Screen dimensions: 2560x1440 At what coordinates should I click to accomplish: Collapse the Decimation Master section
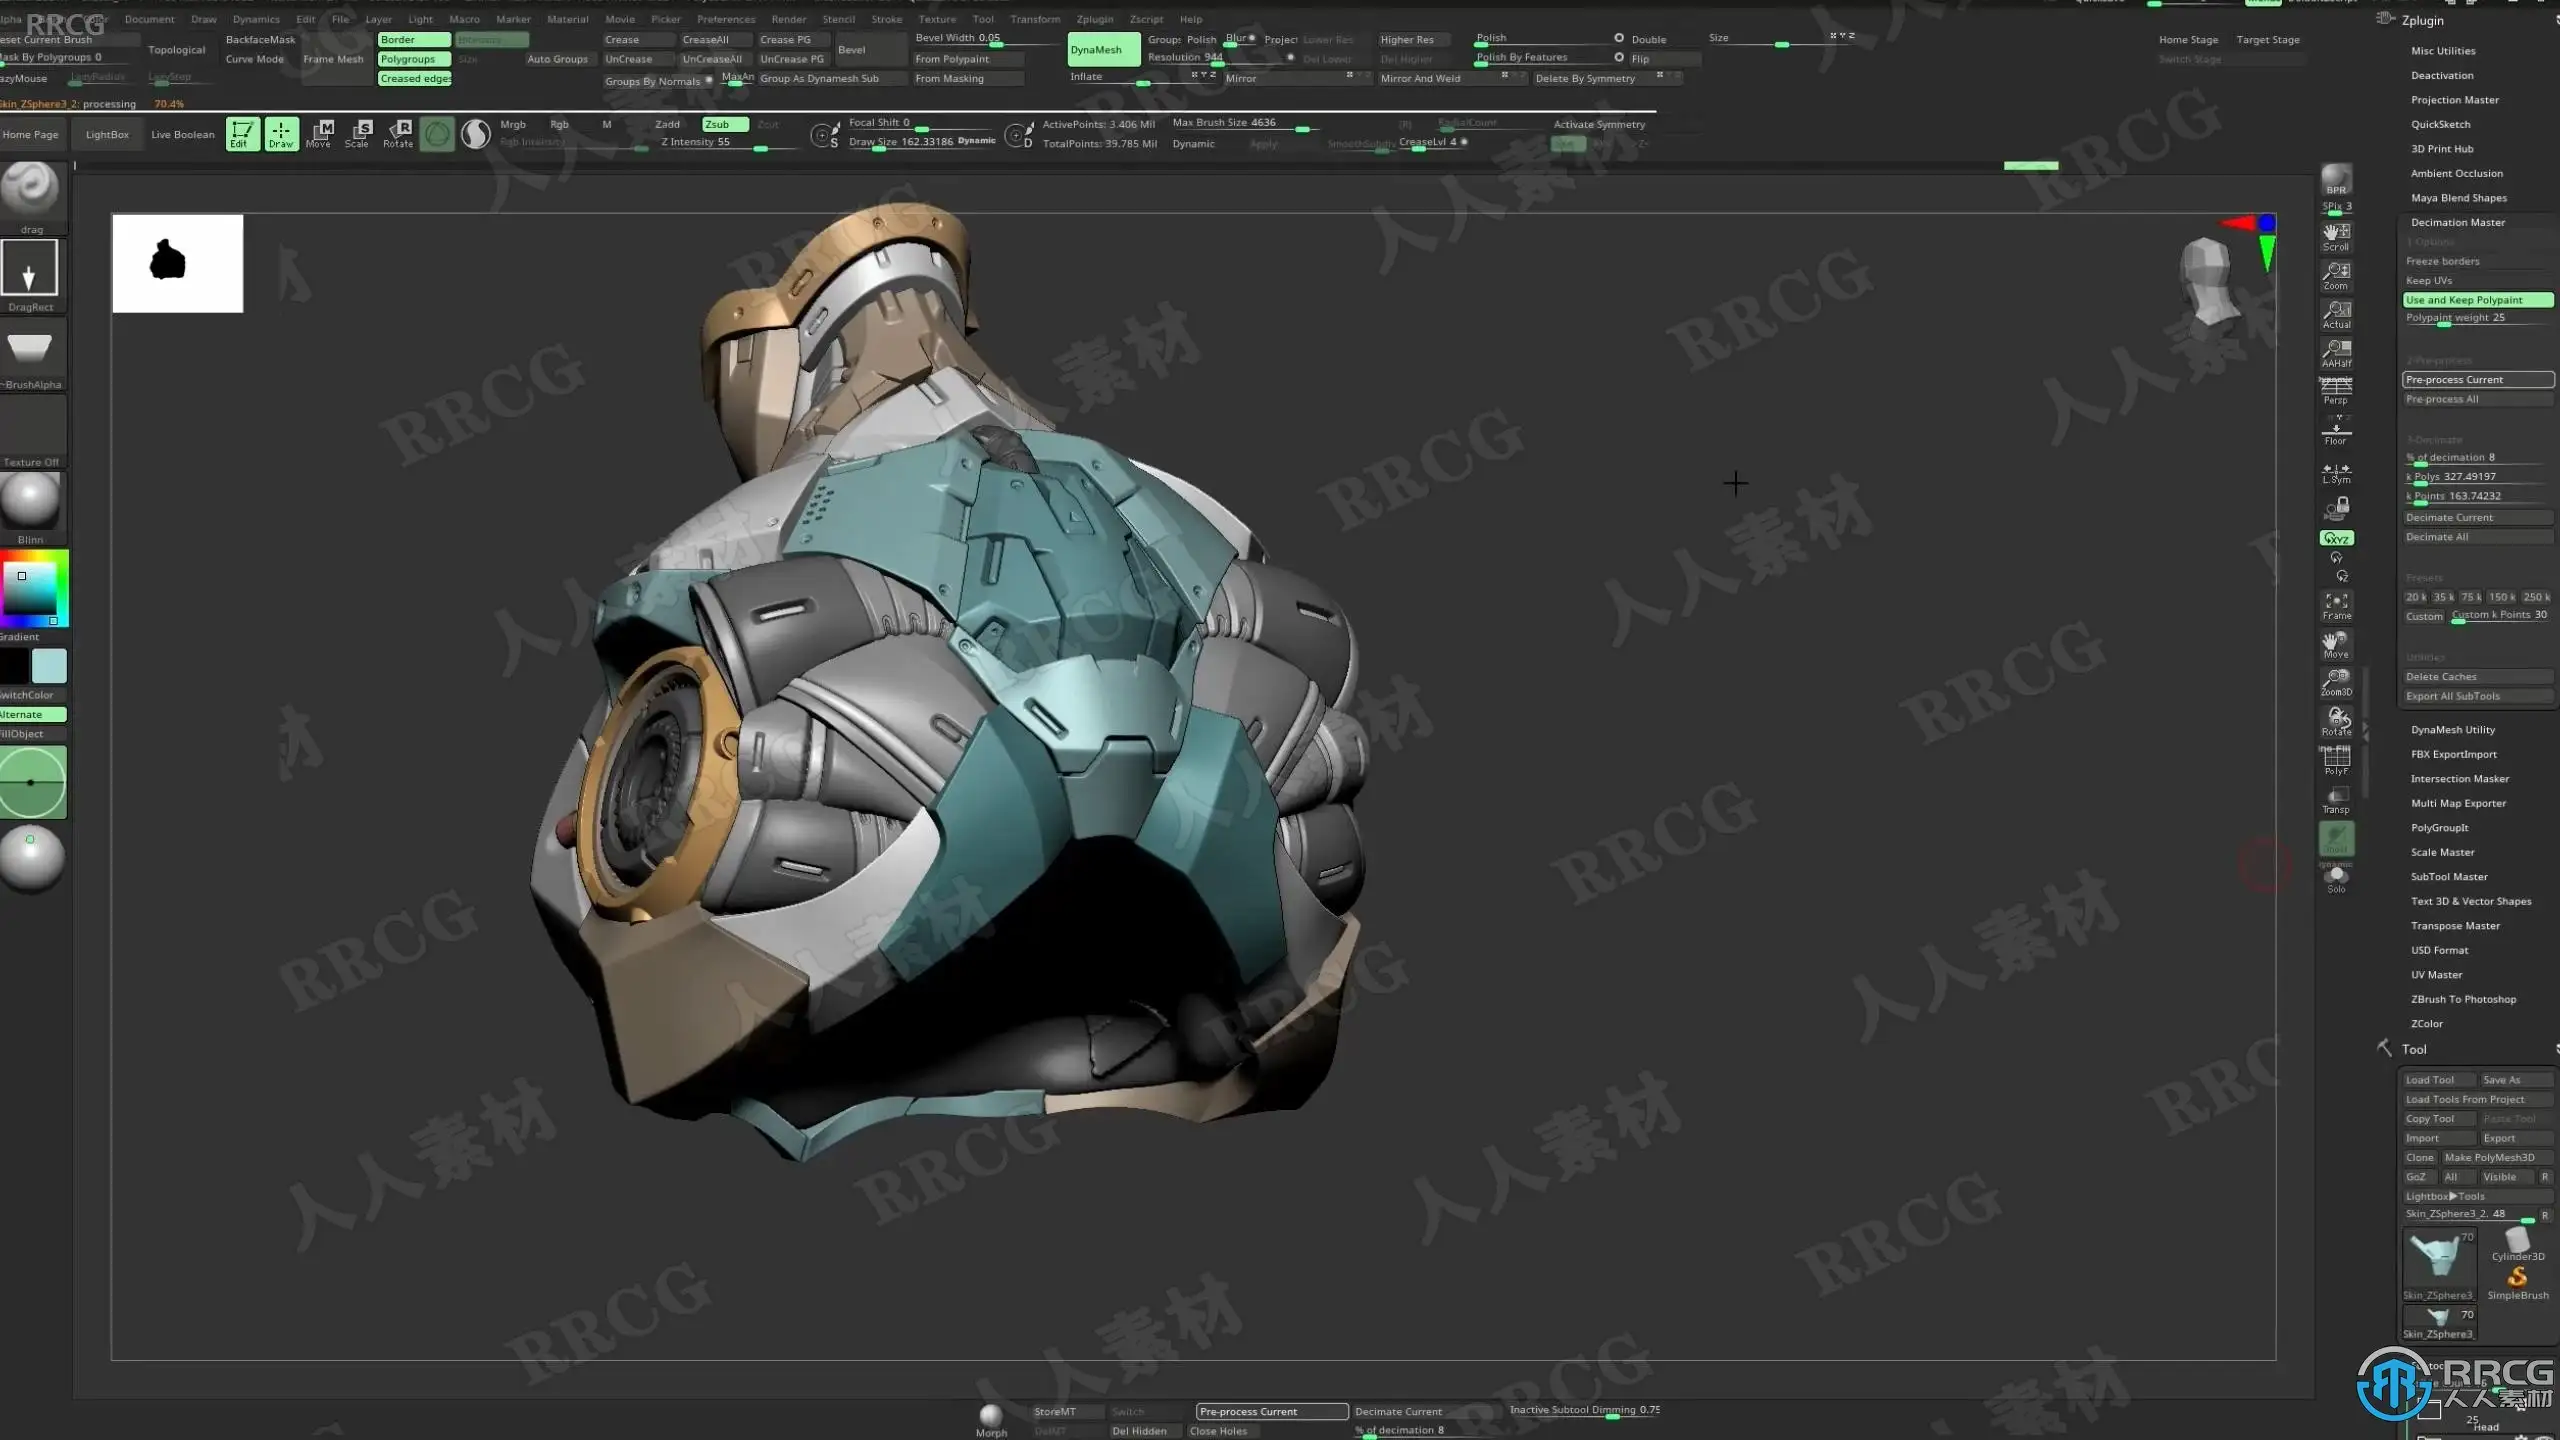tap(2457, 222)
